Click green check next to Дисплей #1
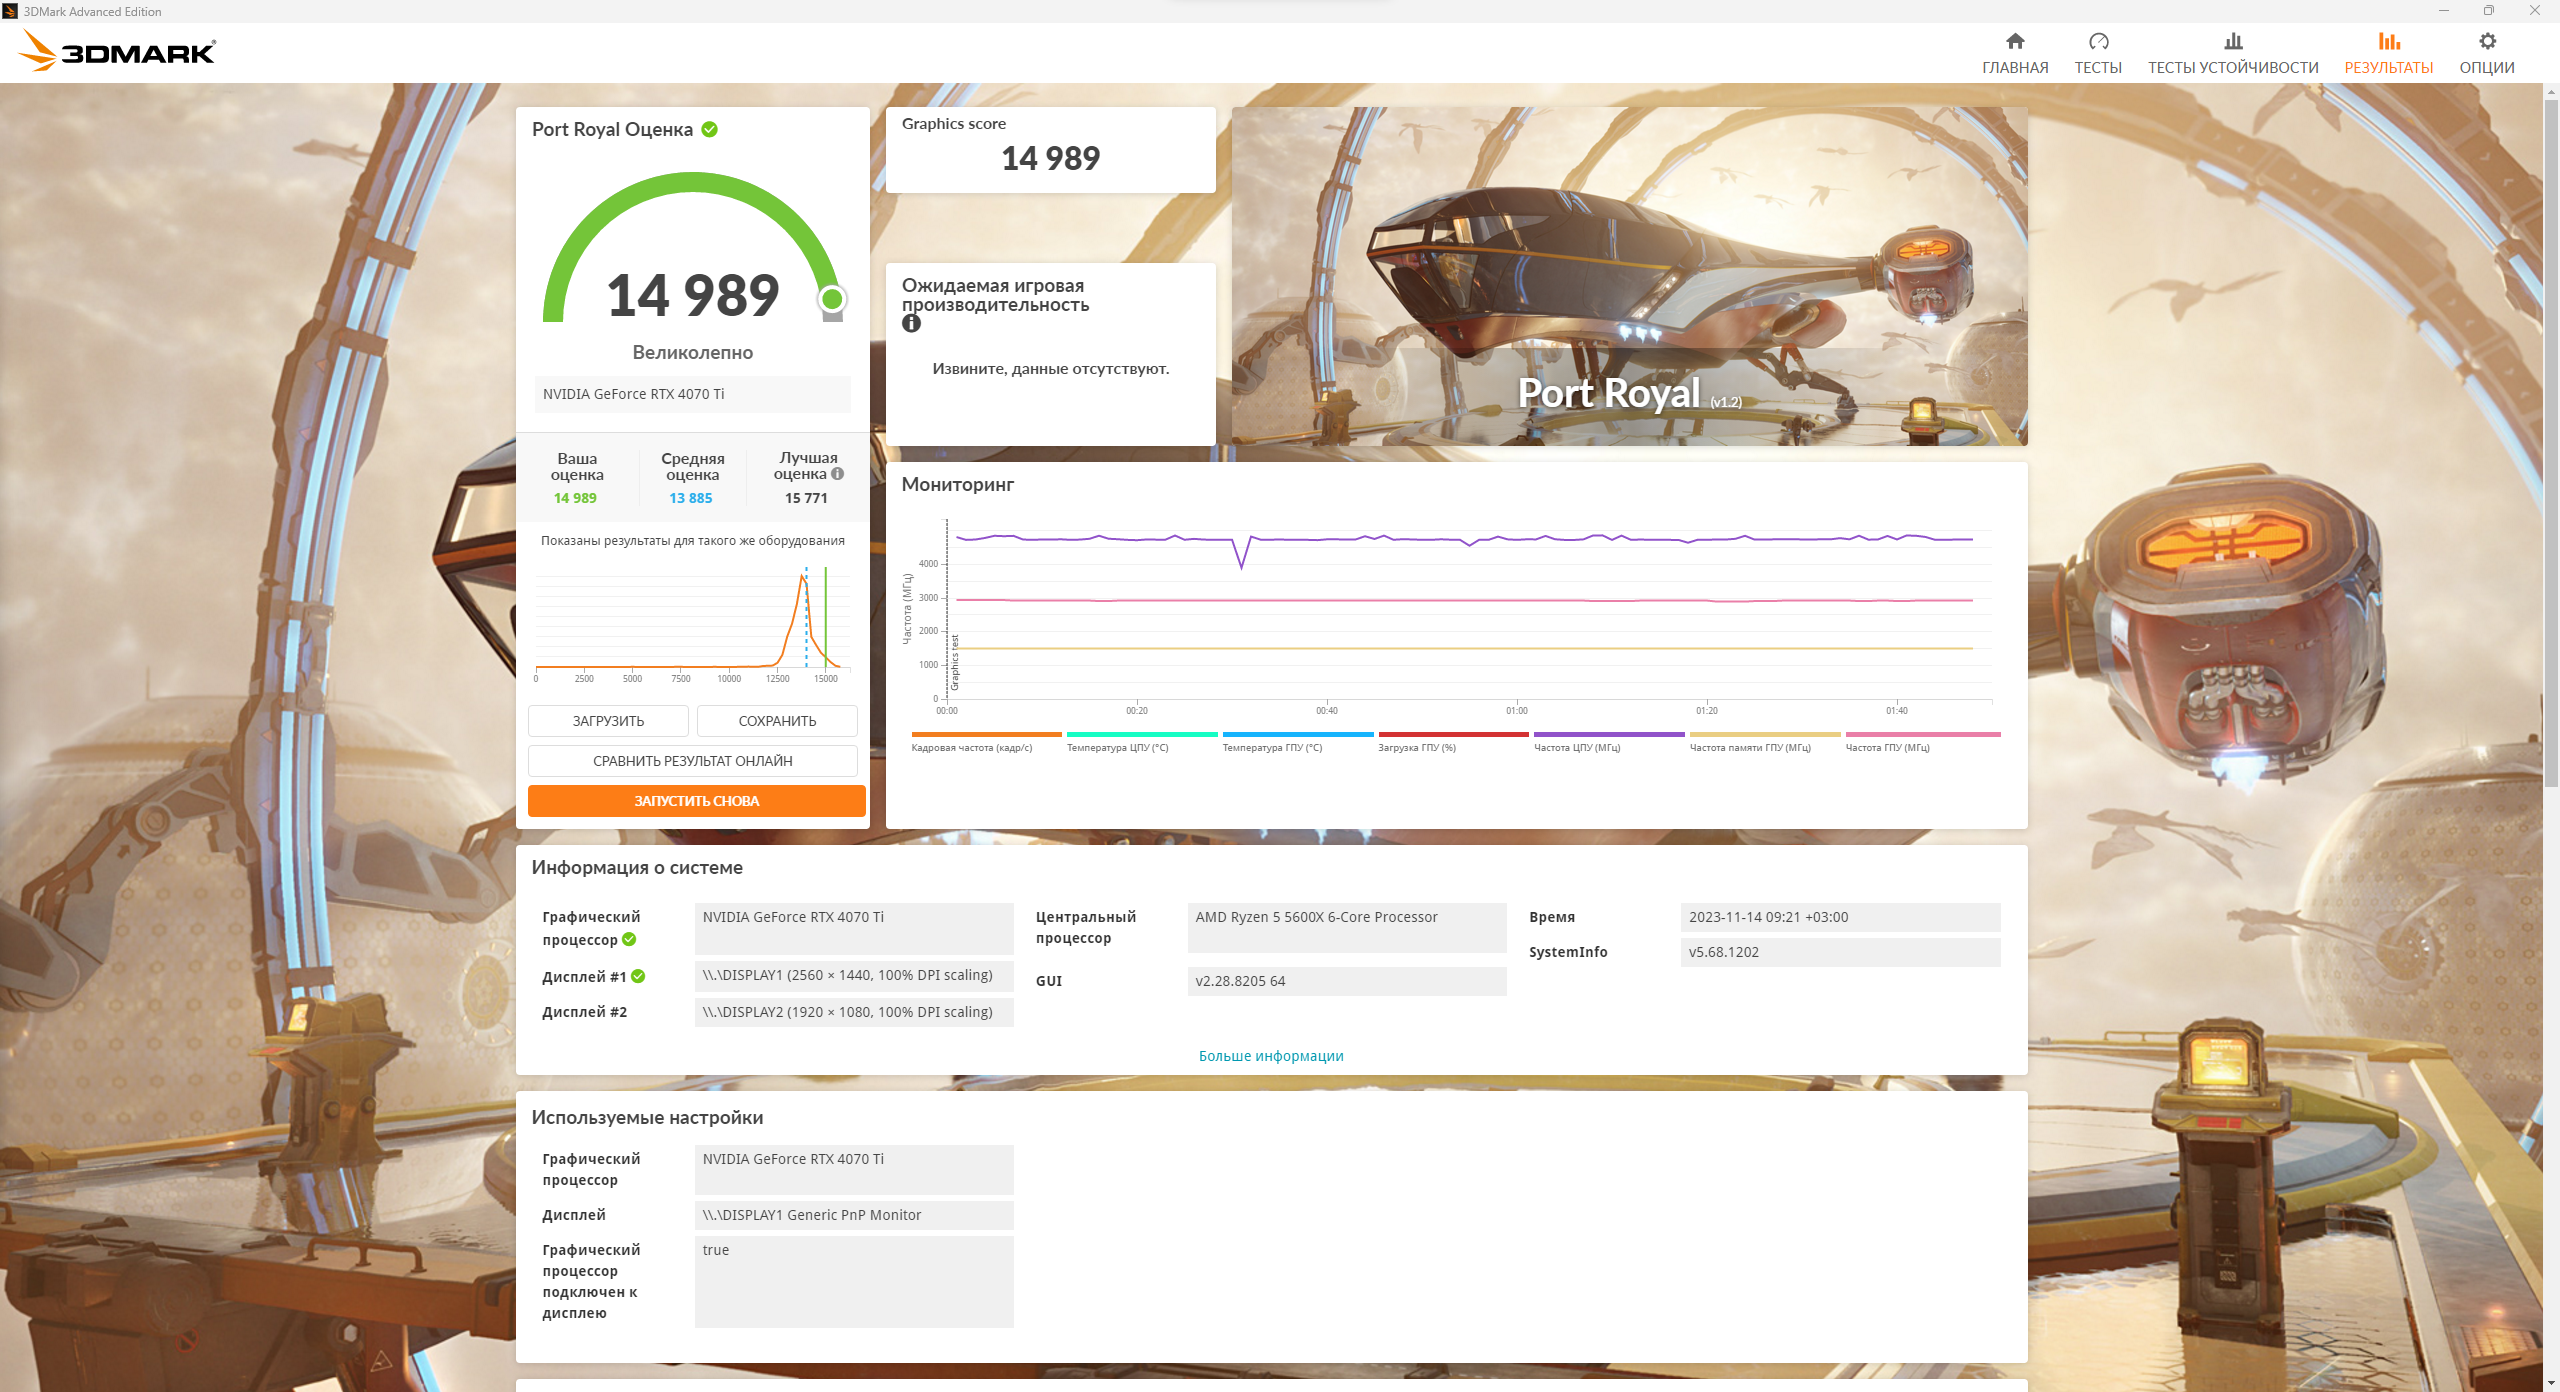2560x1392 pixels. (x=638, y=976)
